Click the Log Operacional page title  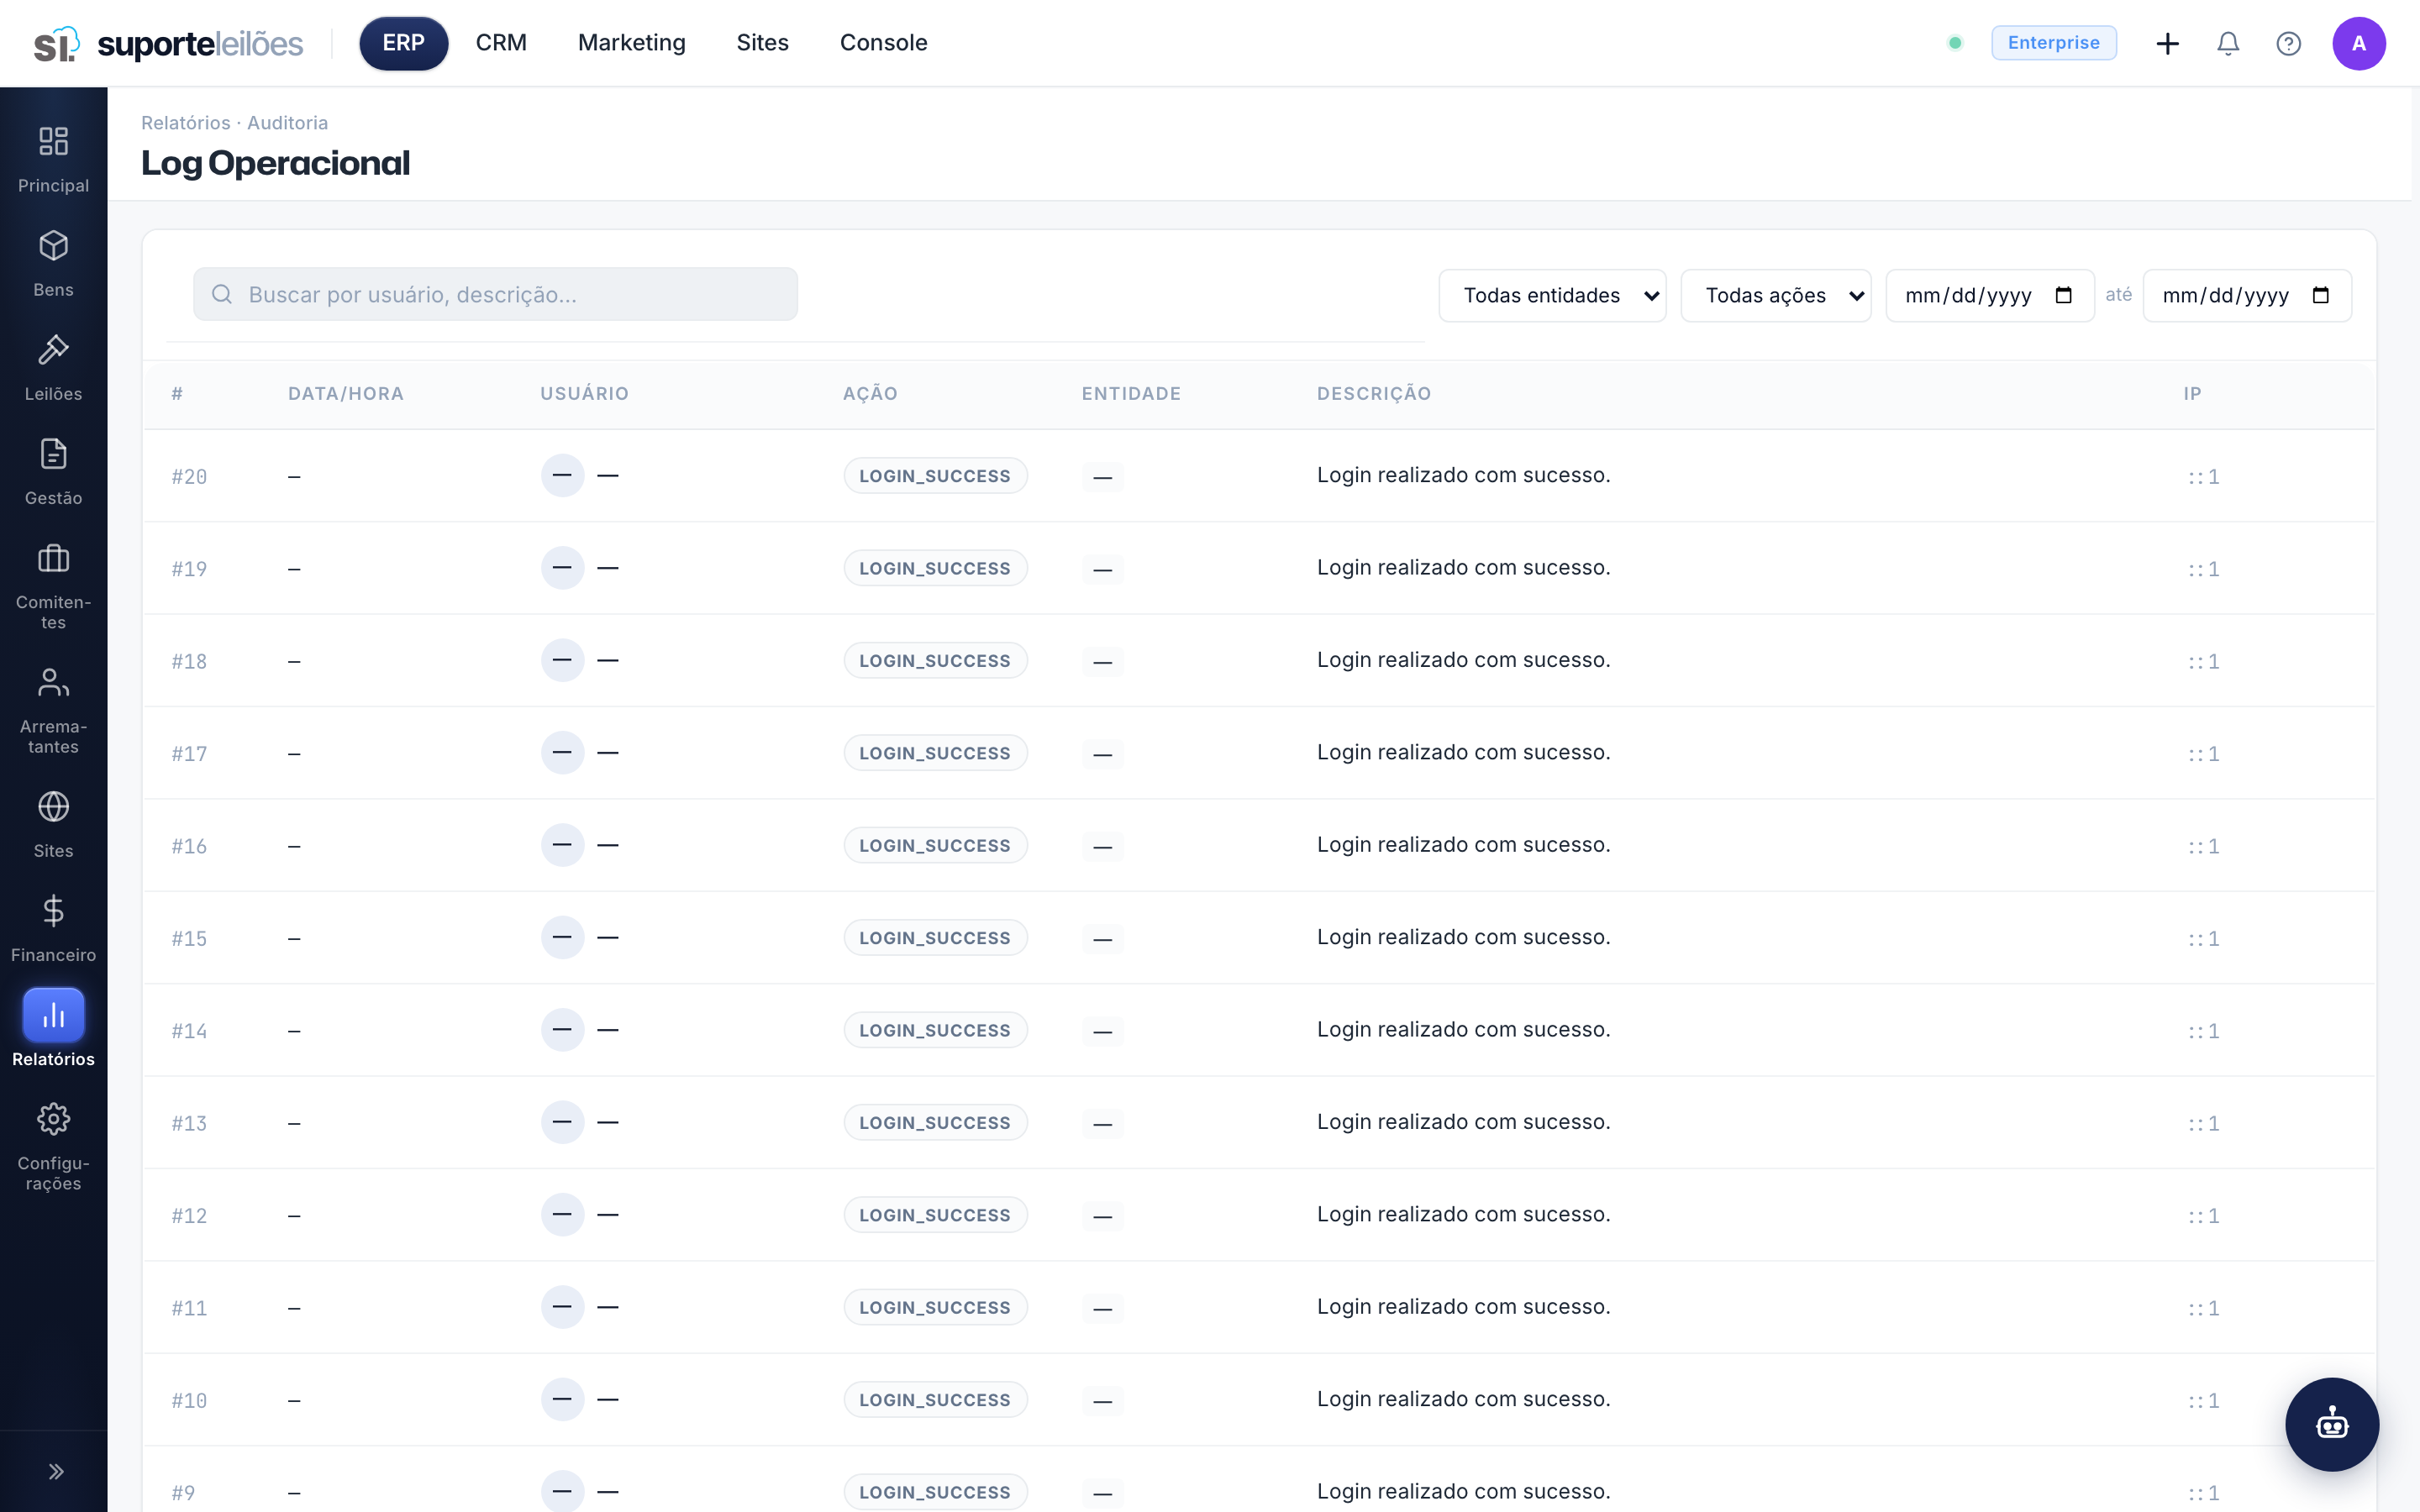tap(275, 163)
